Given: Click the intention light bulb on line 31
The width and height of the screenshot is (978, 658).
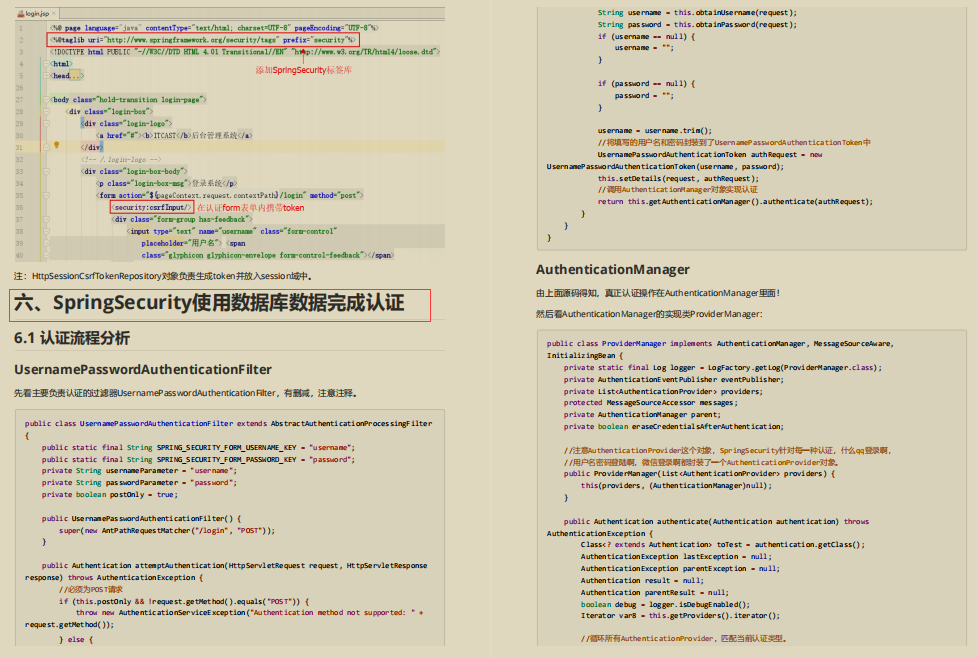Looking at the screenshot, I should (56, 145).
